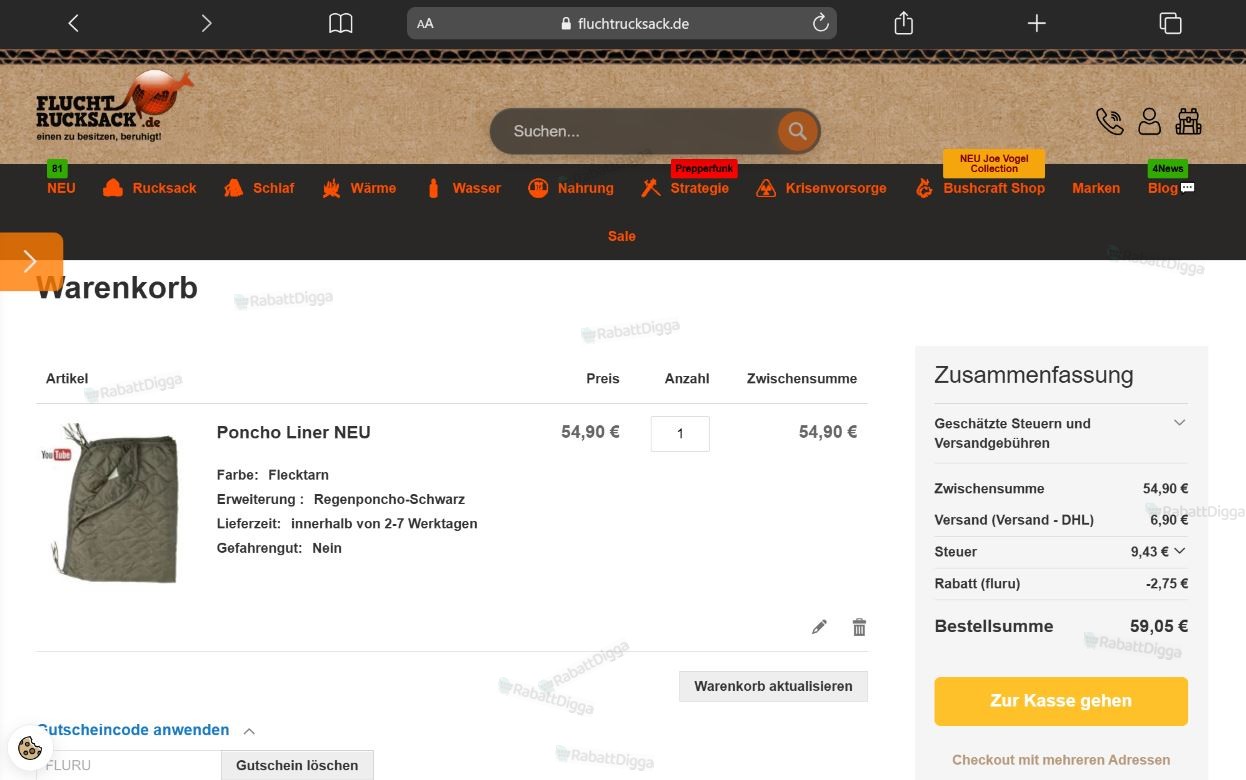1246x780 pixels.
Task: Open the Wärme category
Action: click(359, 188)
